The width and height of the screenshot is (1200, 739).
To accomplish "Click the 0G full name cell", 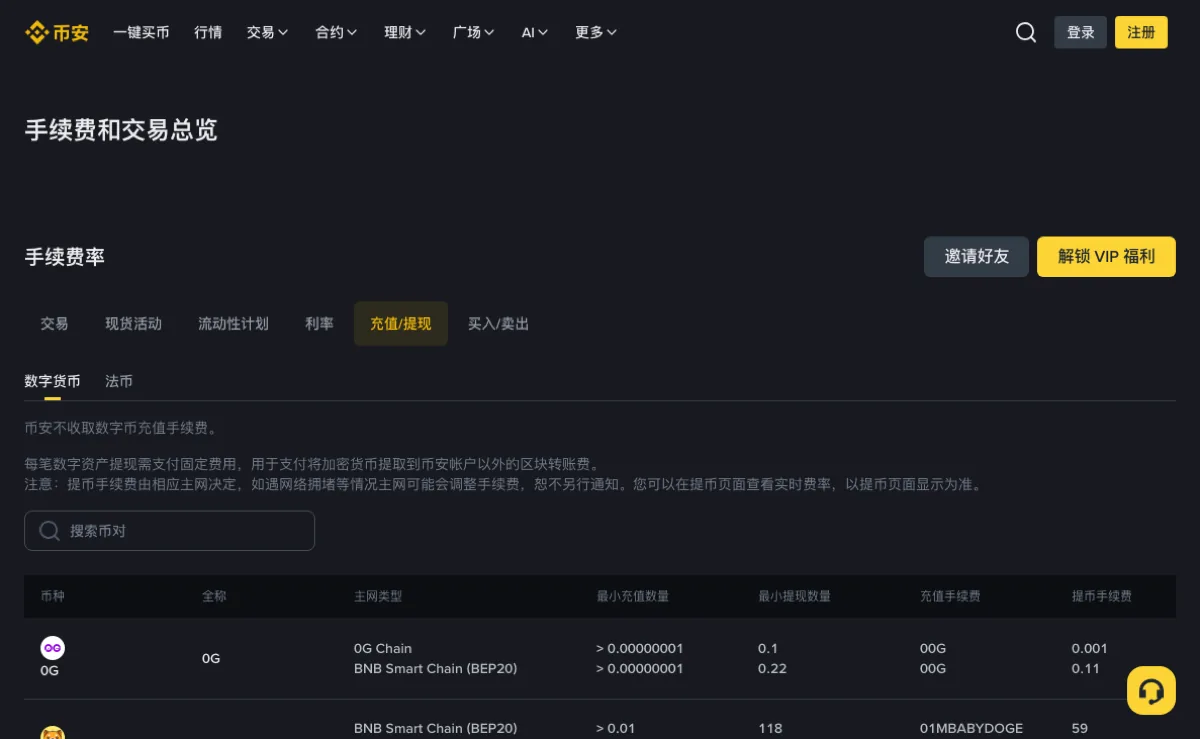I will coord(211,658).
